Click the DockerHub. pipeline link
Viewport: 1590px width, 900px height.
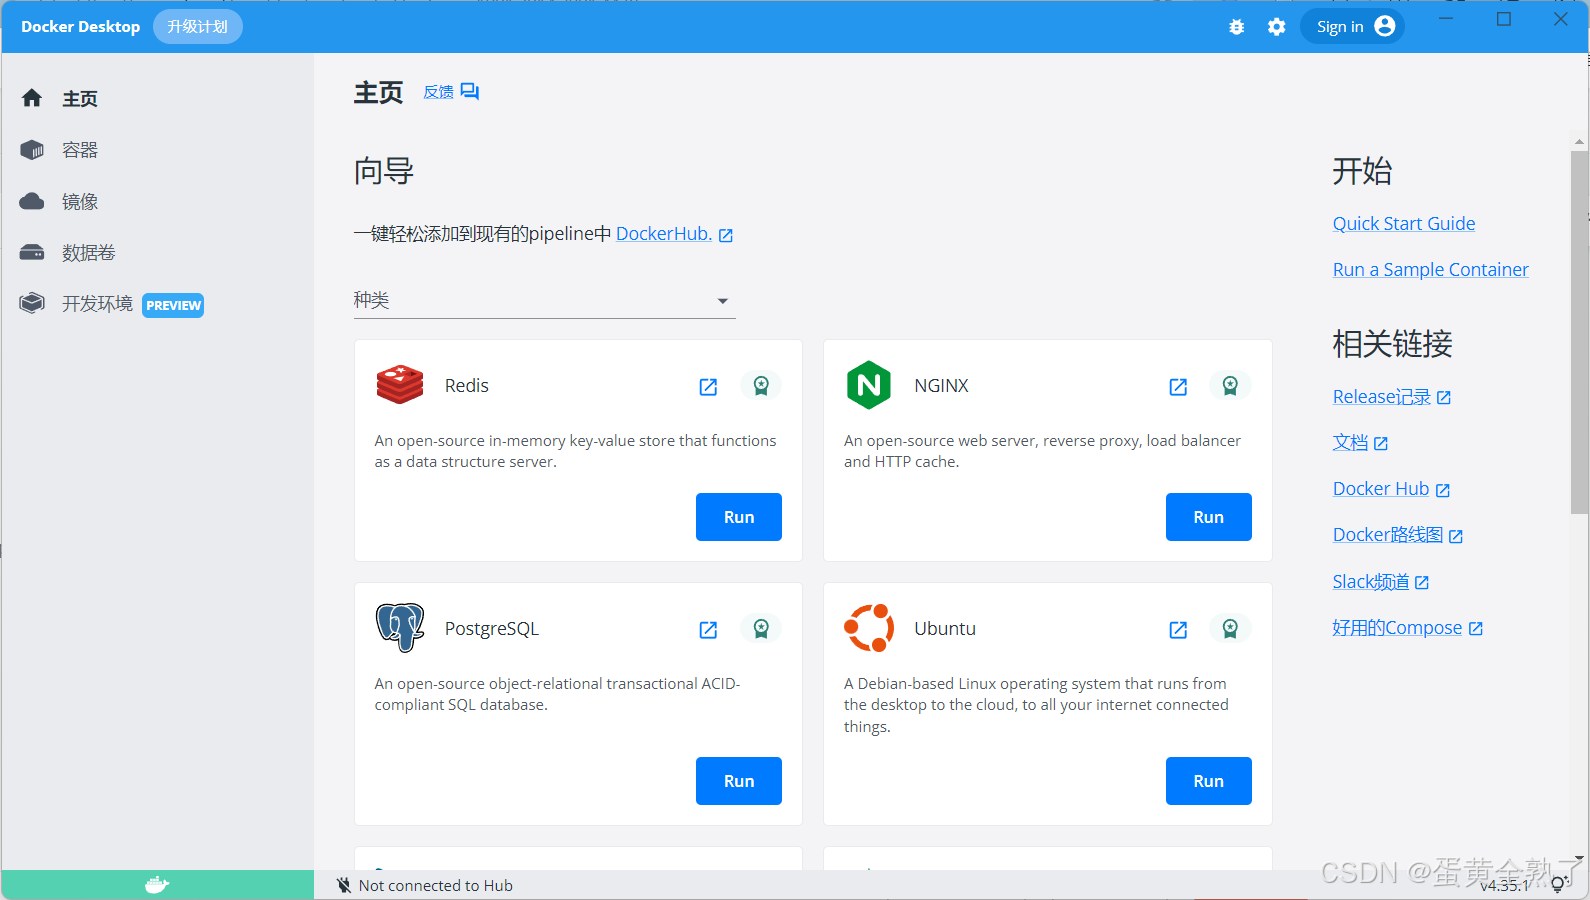(664, 233)
